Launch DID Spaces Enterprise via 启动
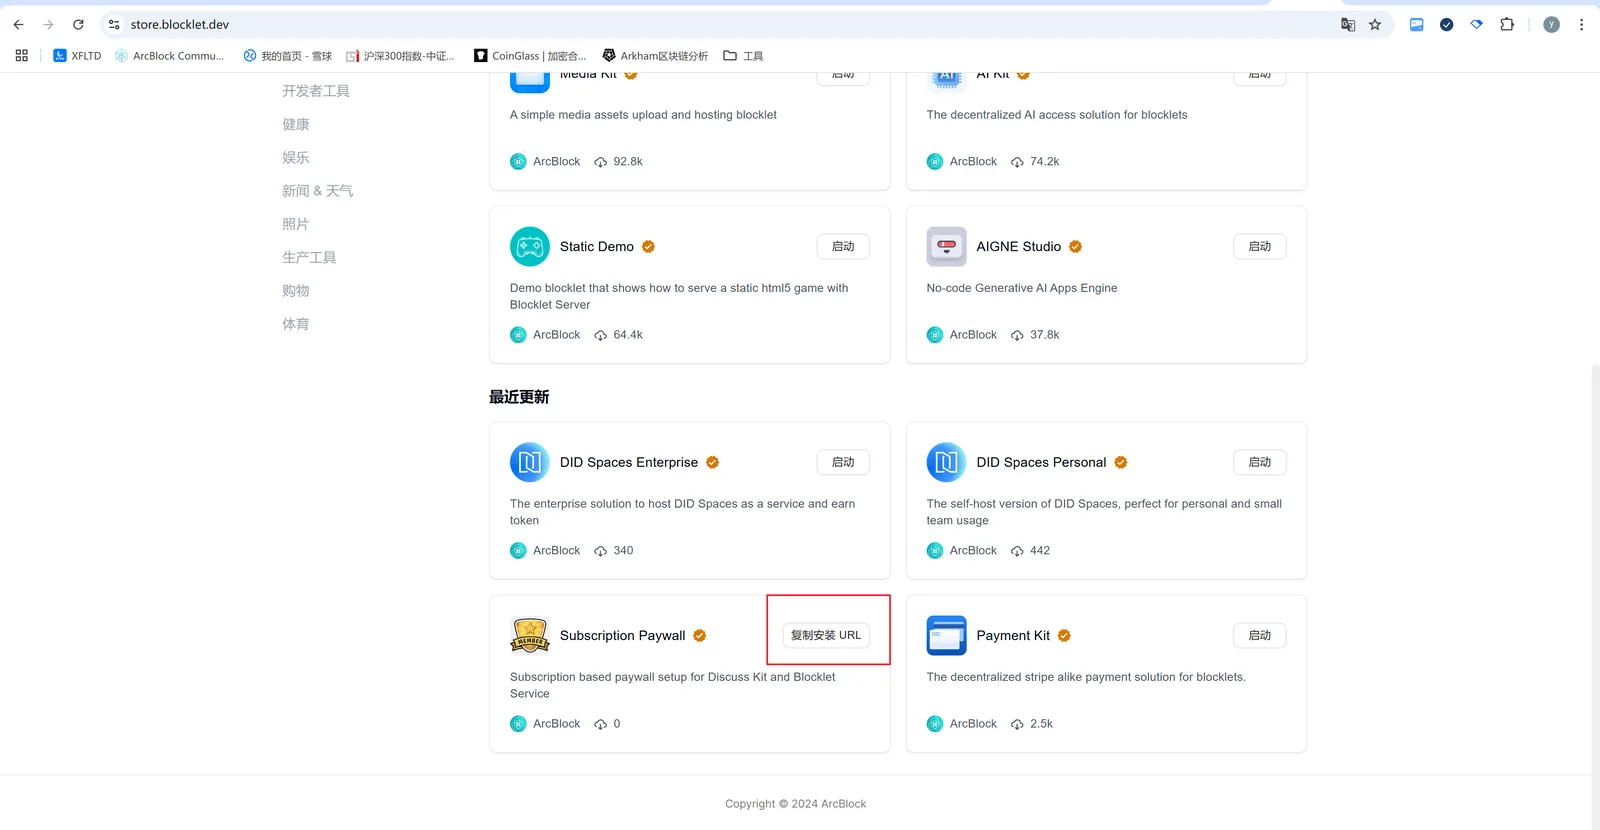Screen dimensions: 1600x830 (843, 462)
